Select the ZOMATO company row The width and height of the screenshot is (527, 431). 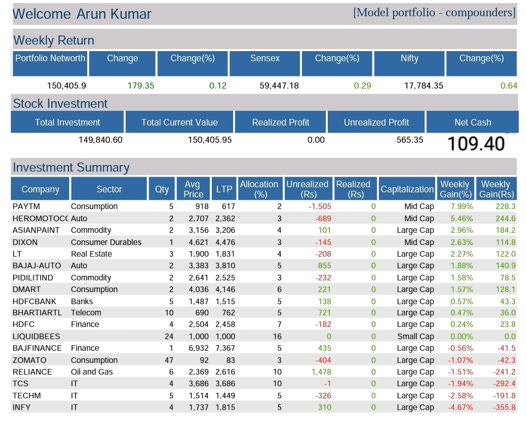(x=264, y=360)
